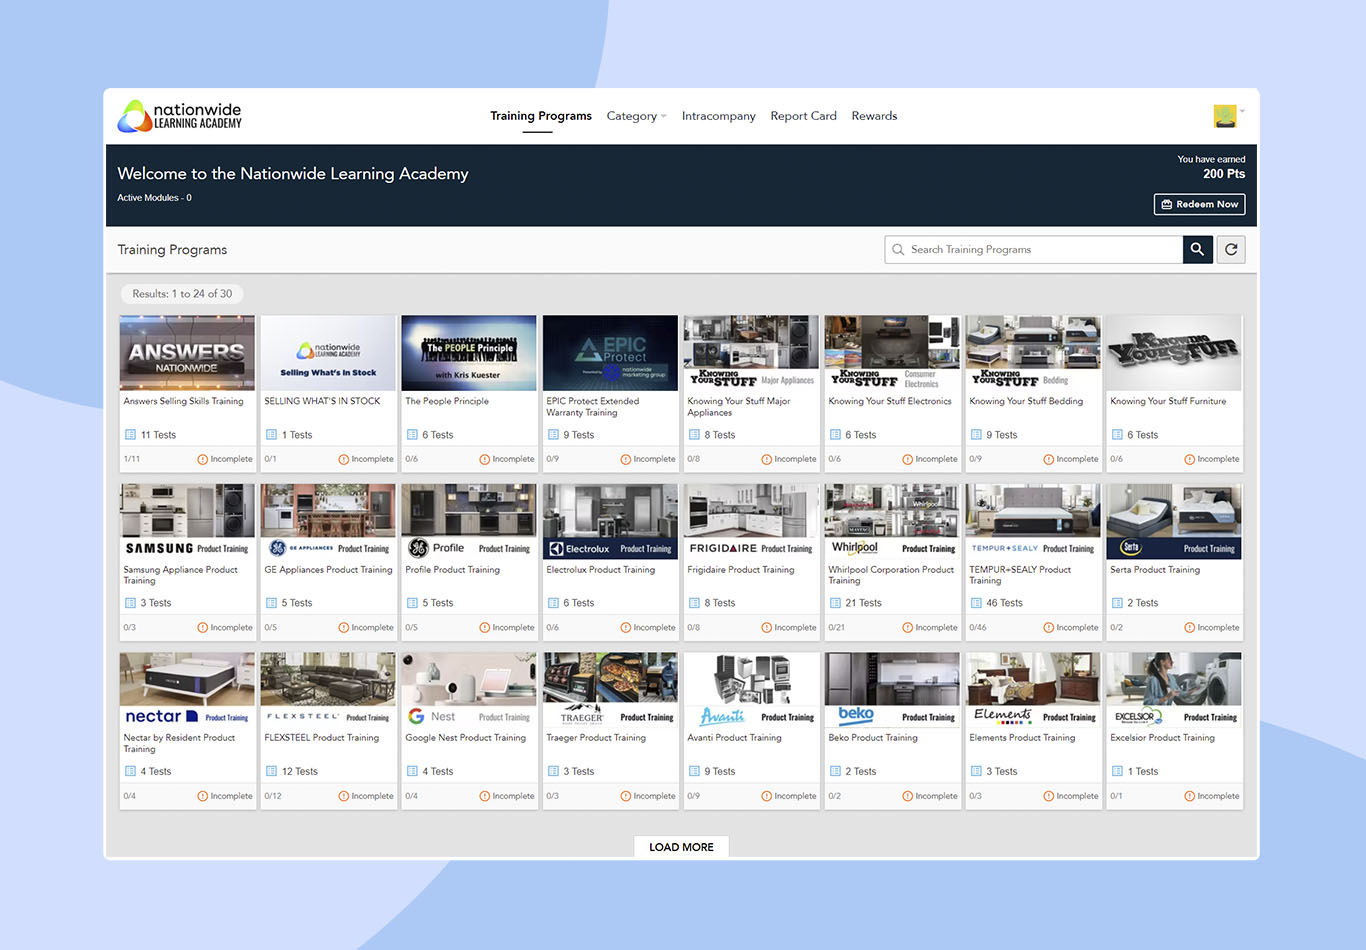Screen dimensions: 1366x950
Task: Open Samsung Appliance Product Training thumbnail
Action: coord(187,522)
